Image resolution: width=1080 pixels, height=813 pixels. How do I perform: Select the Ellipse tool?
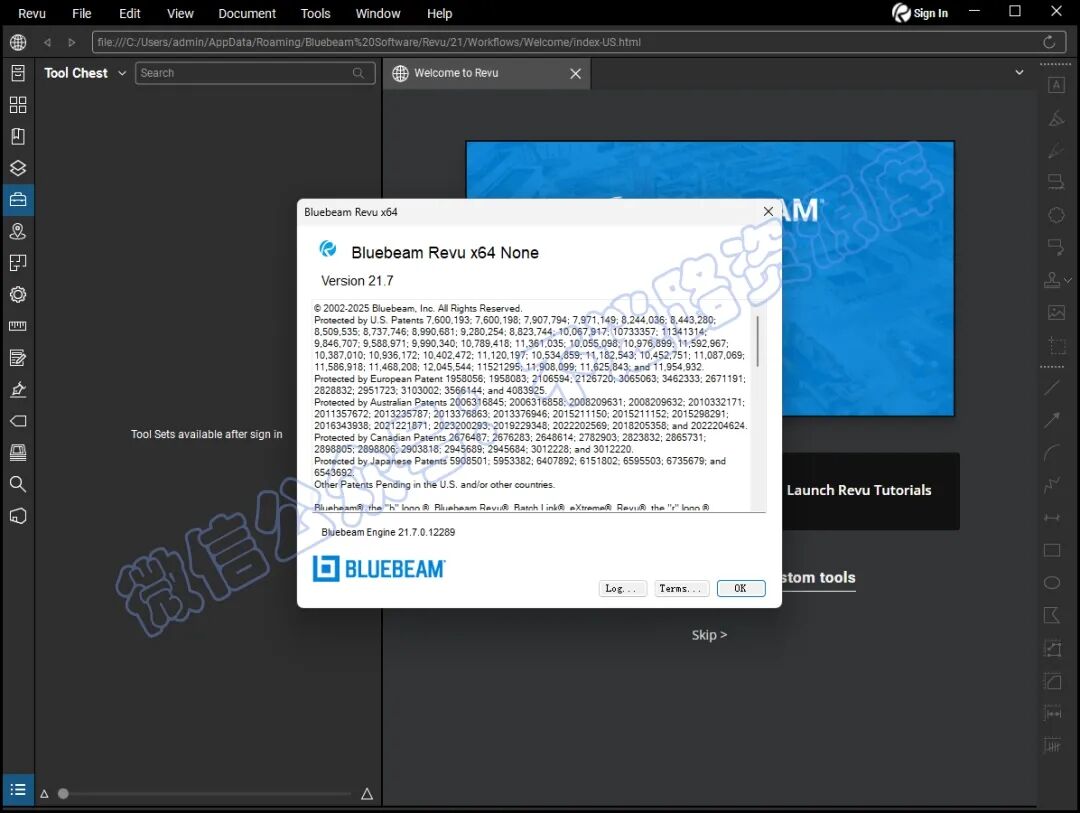1052,583
